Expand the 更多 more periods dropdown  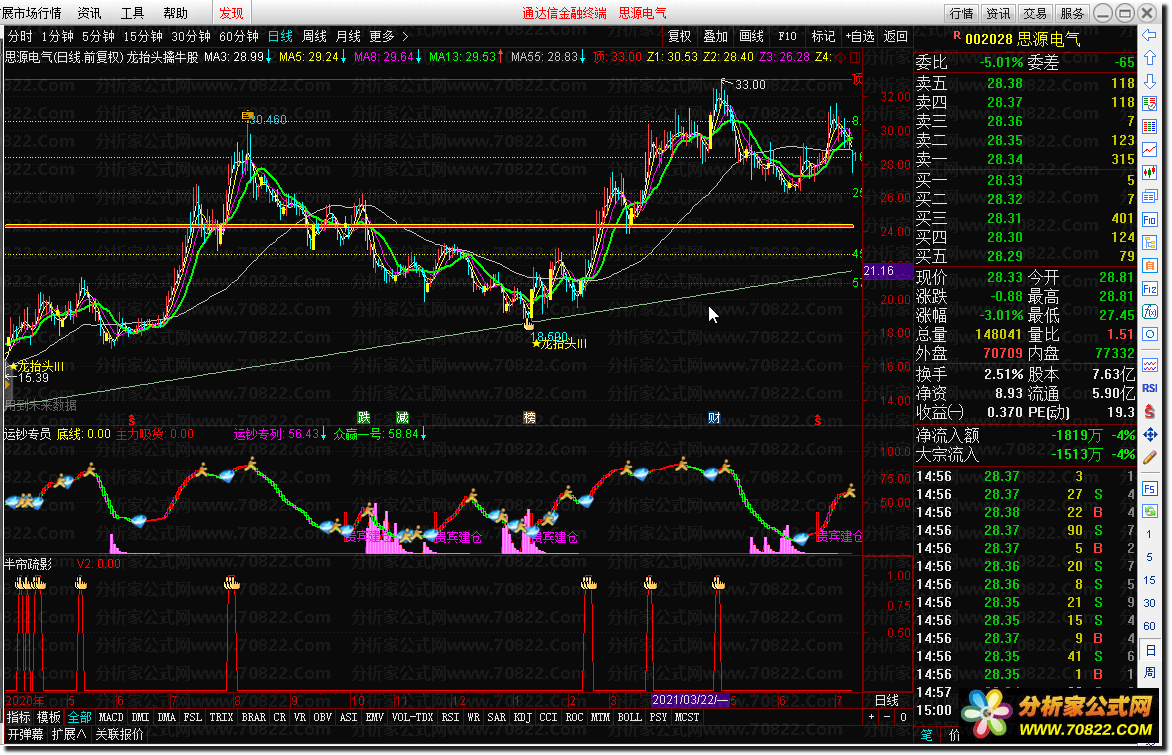click(388, 36)
